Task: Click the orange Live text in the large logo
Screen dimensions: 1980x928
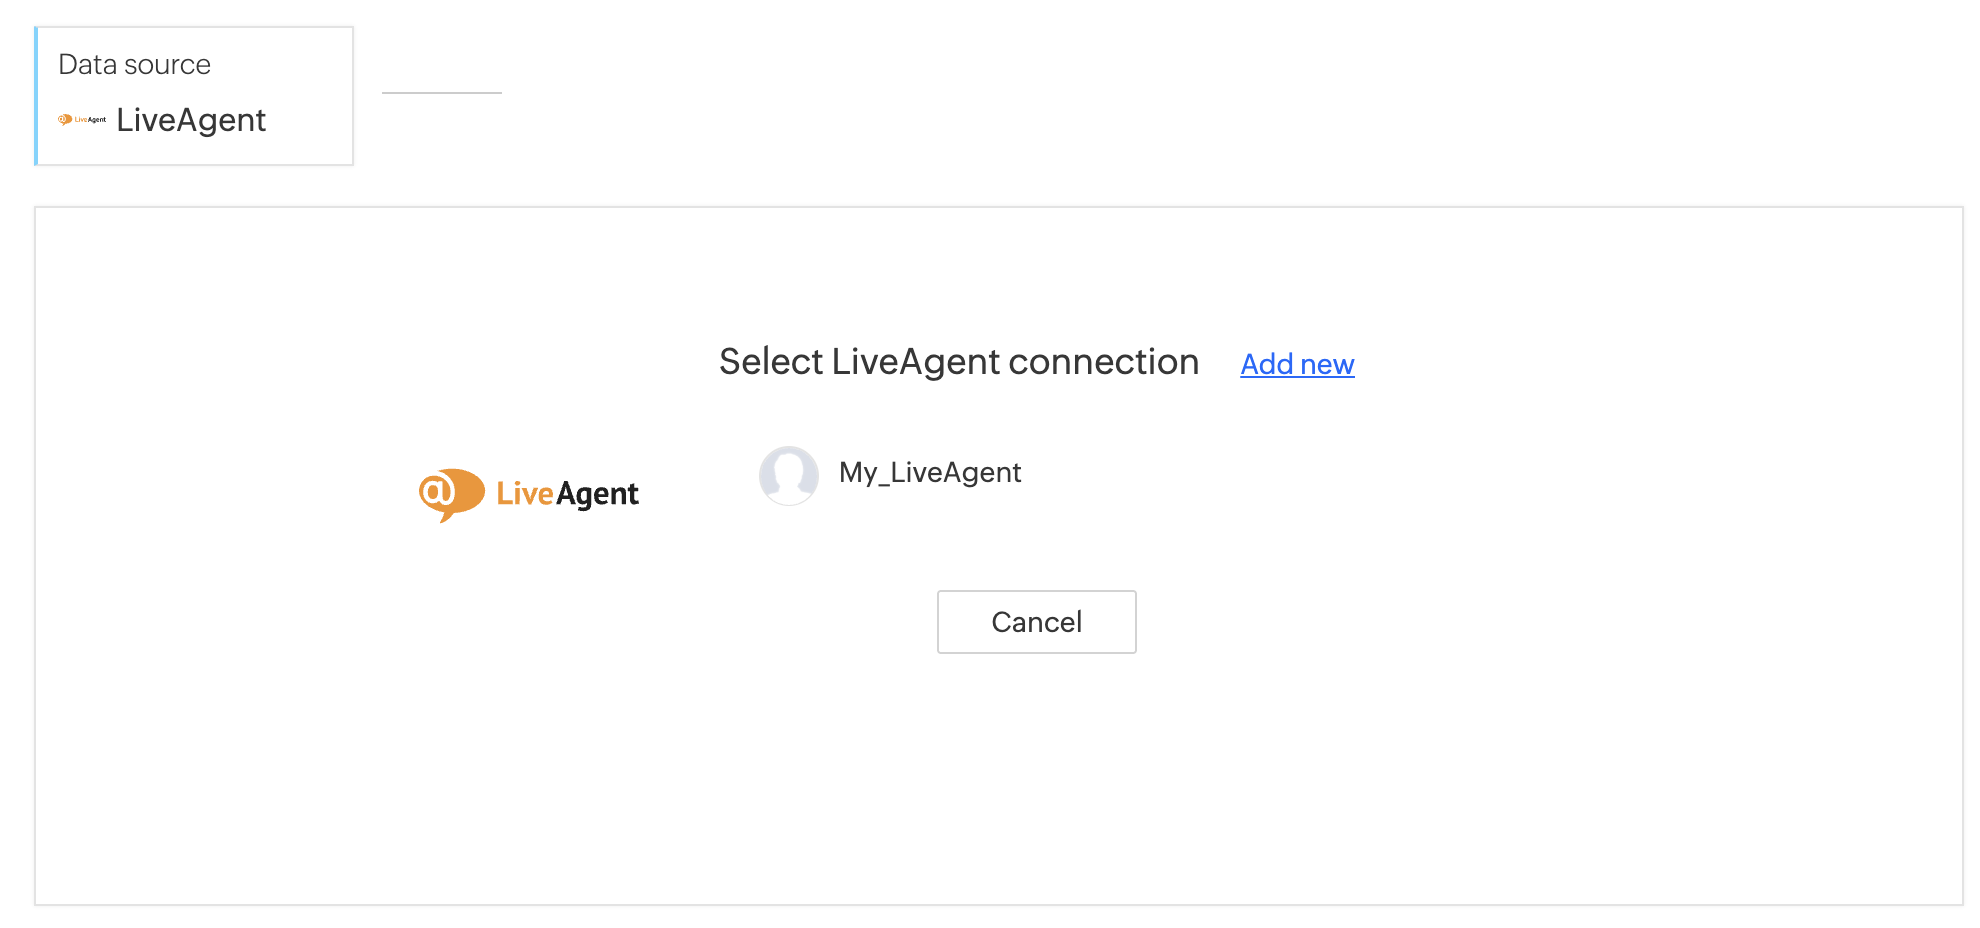Action: [524, 494]
